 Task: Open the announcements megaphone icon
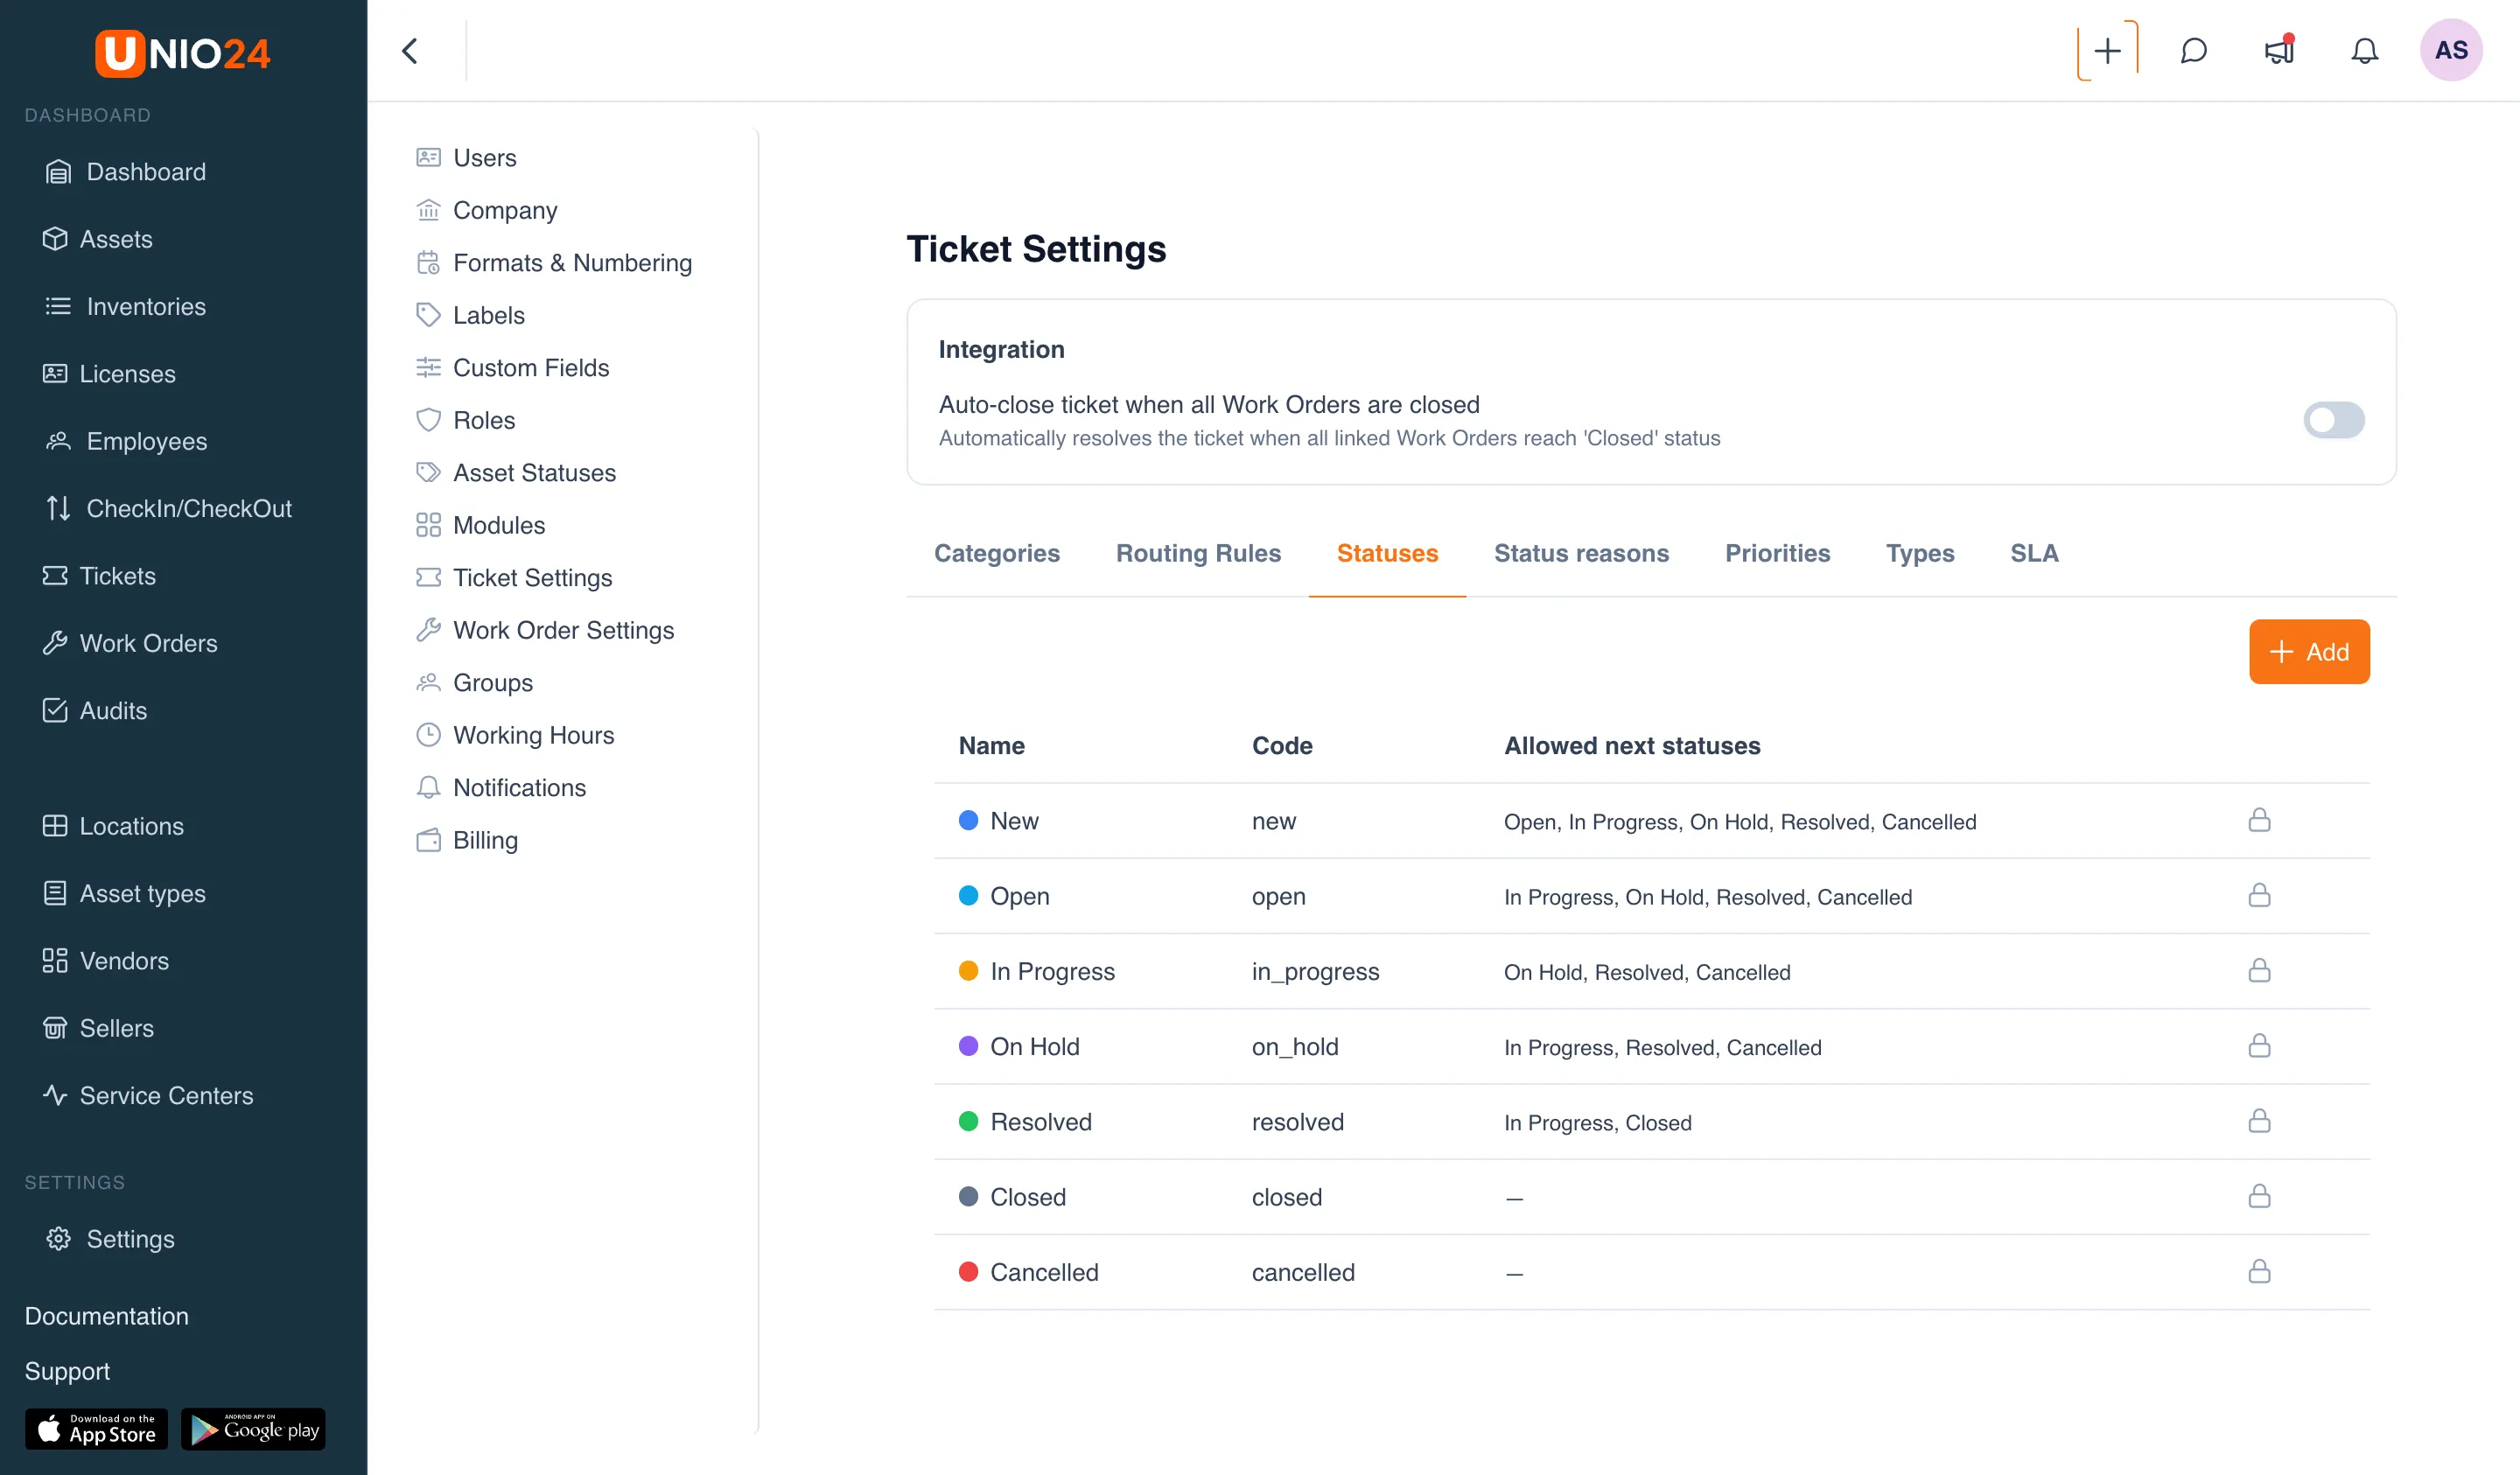click(x=2279, y=51)
